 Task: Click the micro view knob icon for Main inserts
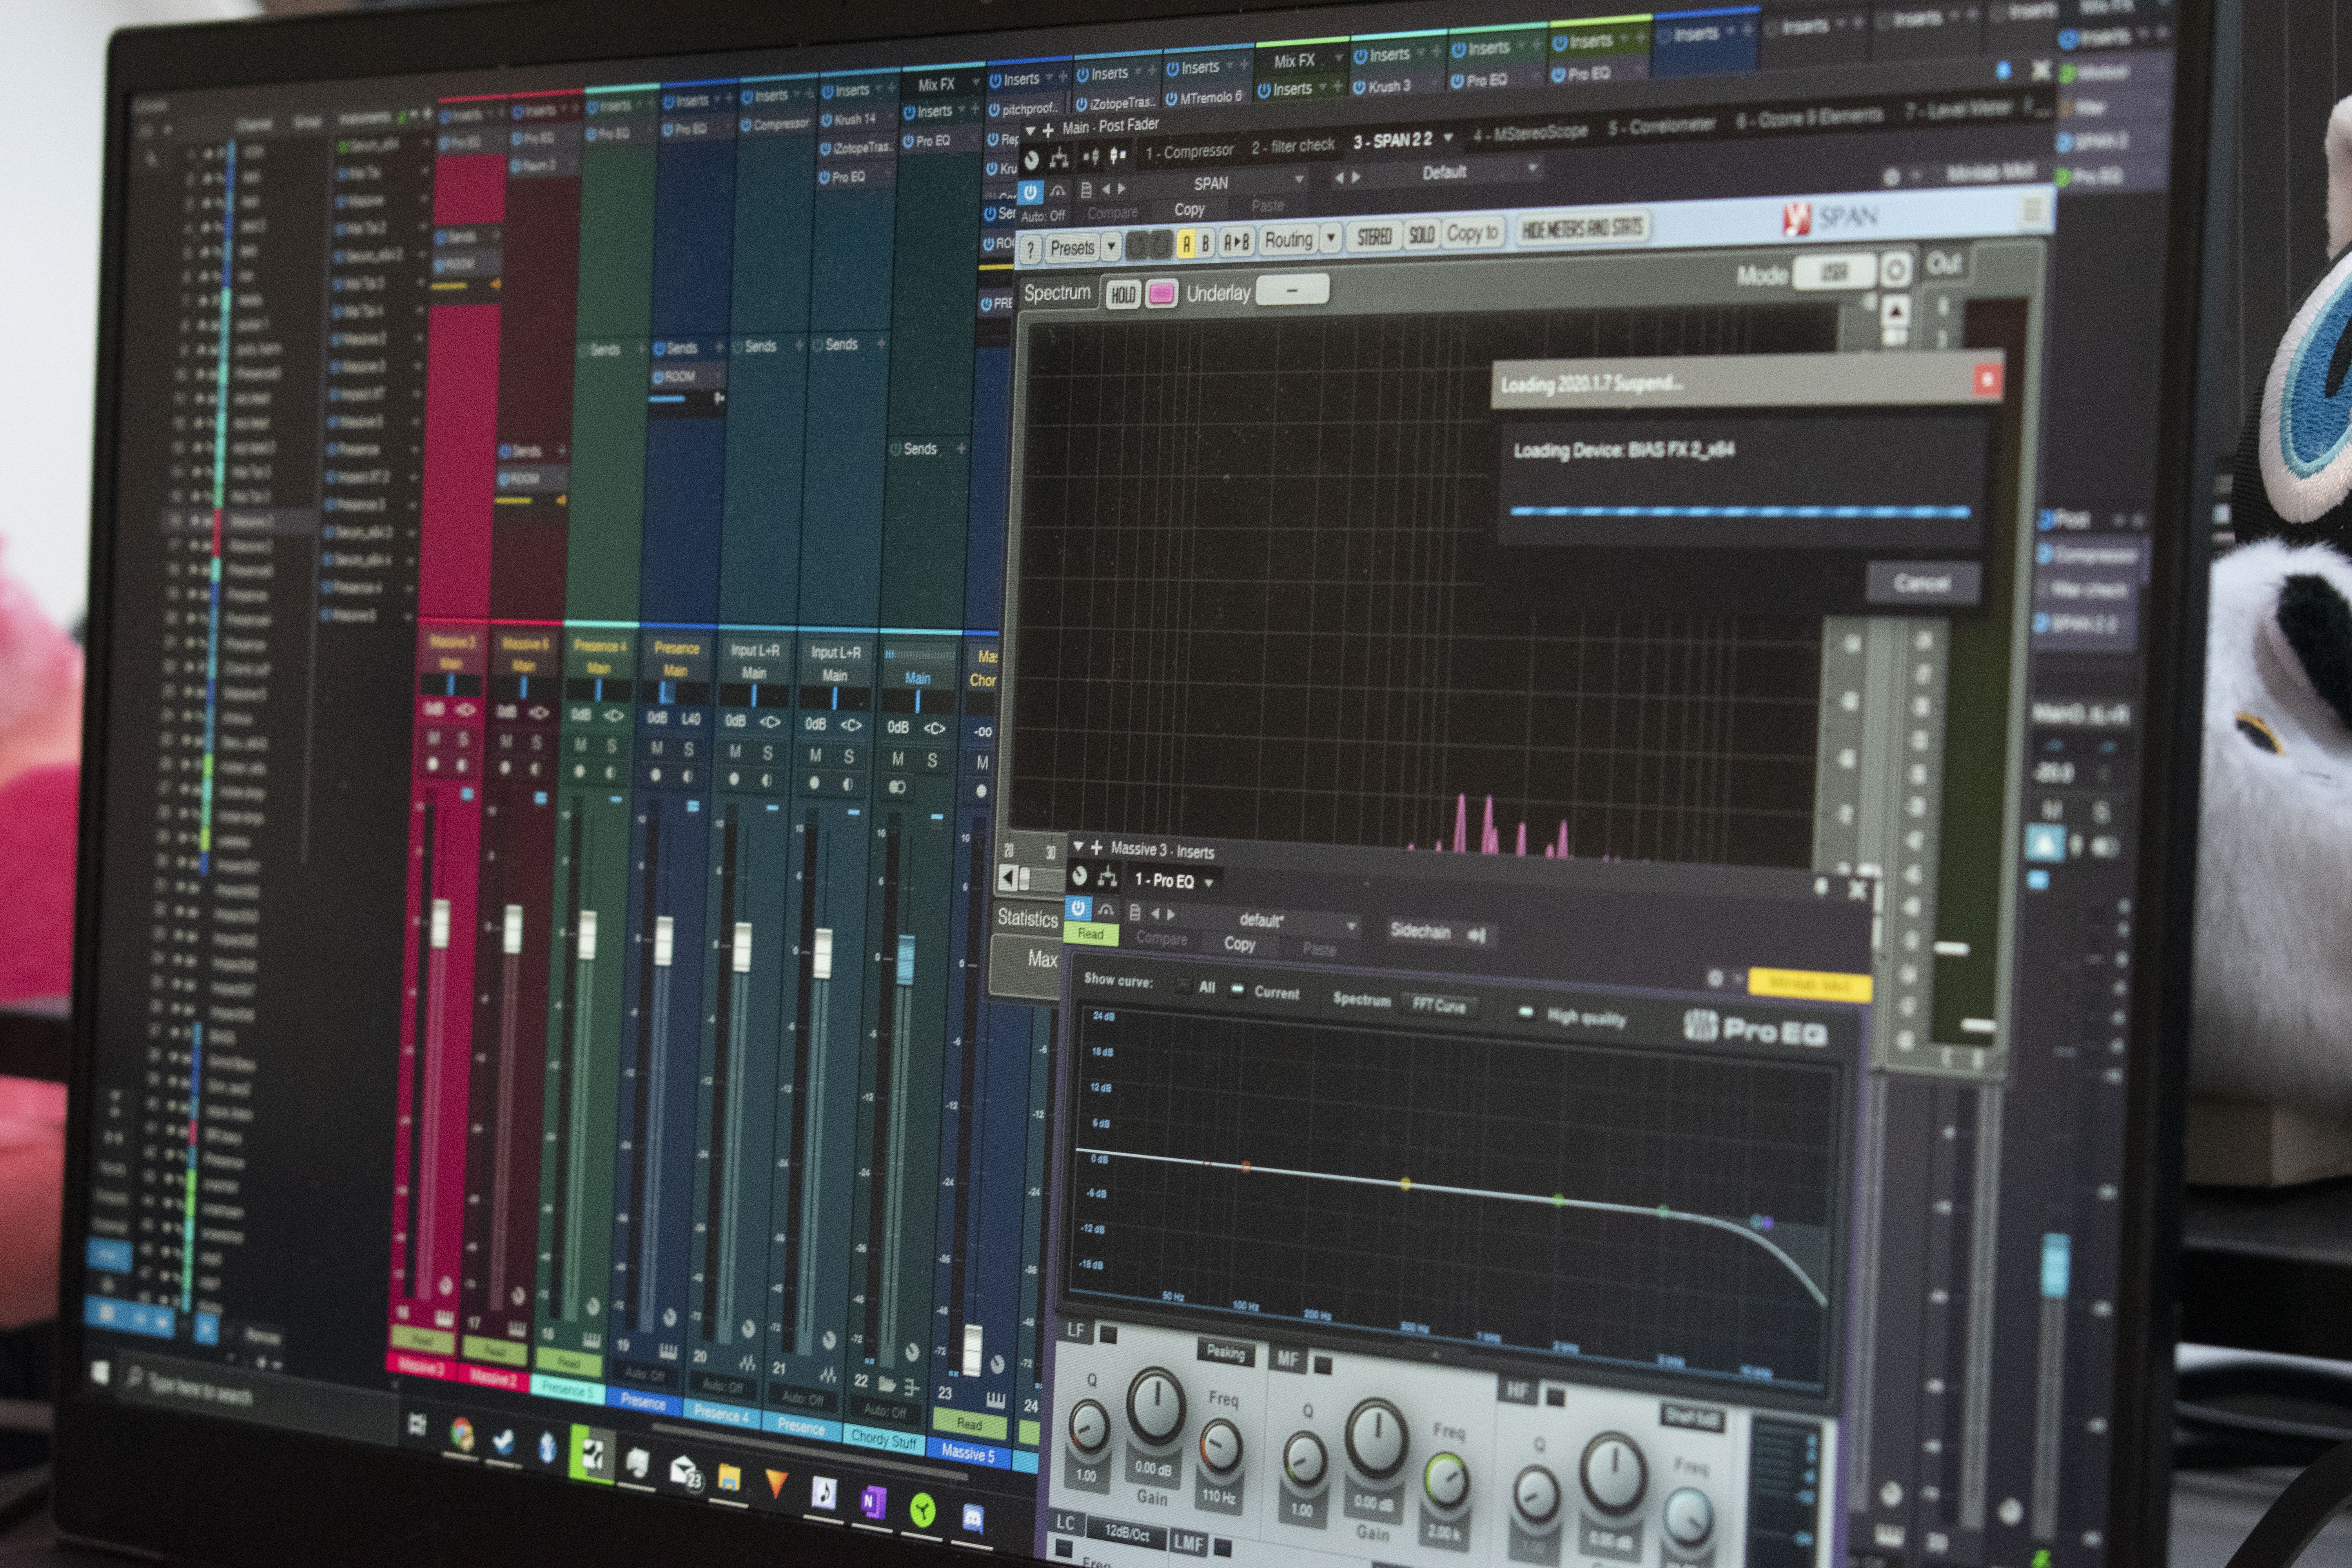1033,159
